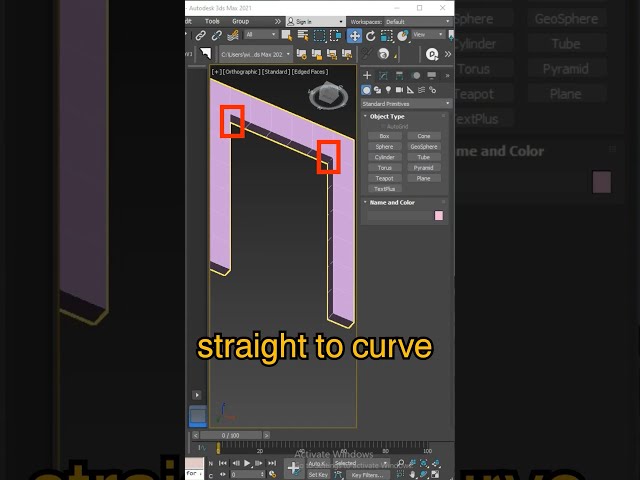Image resolution: width=640 pixels, height=480 pixels.
Task: Select the Geometry category sphere icon
Action: coord(366,90)
